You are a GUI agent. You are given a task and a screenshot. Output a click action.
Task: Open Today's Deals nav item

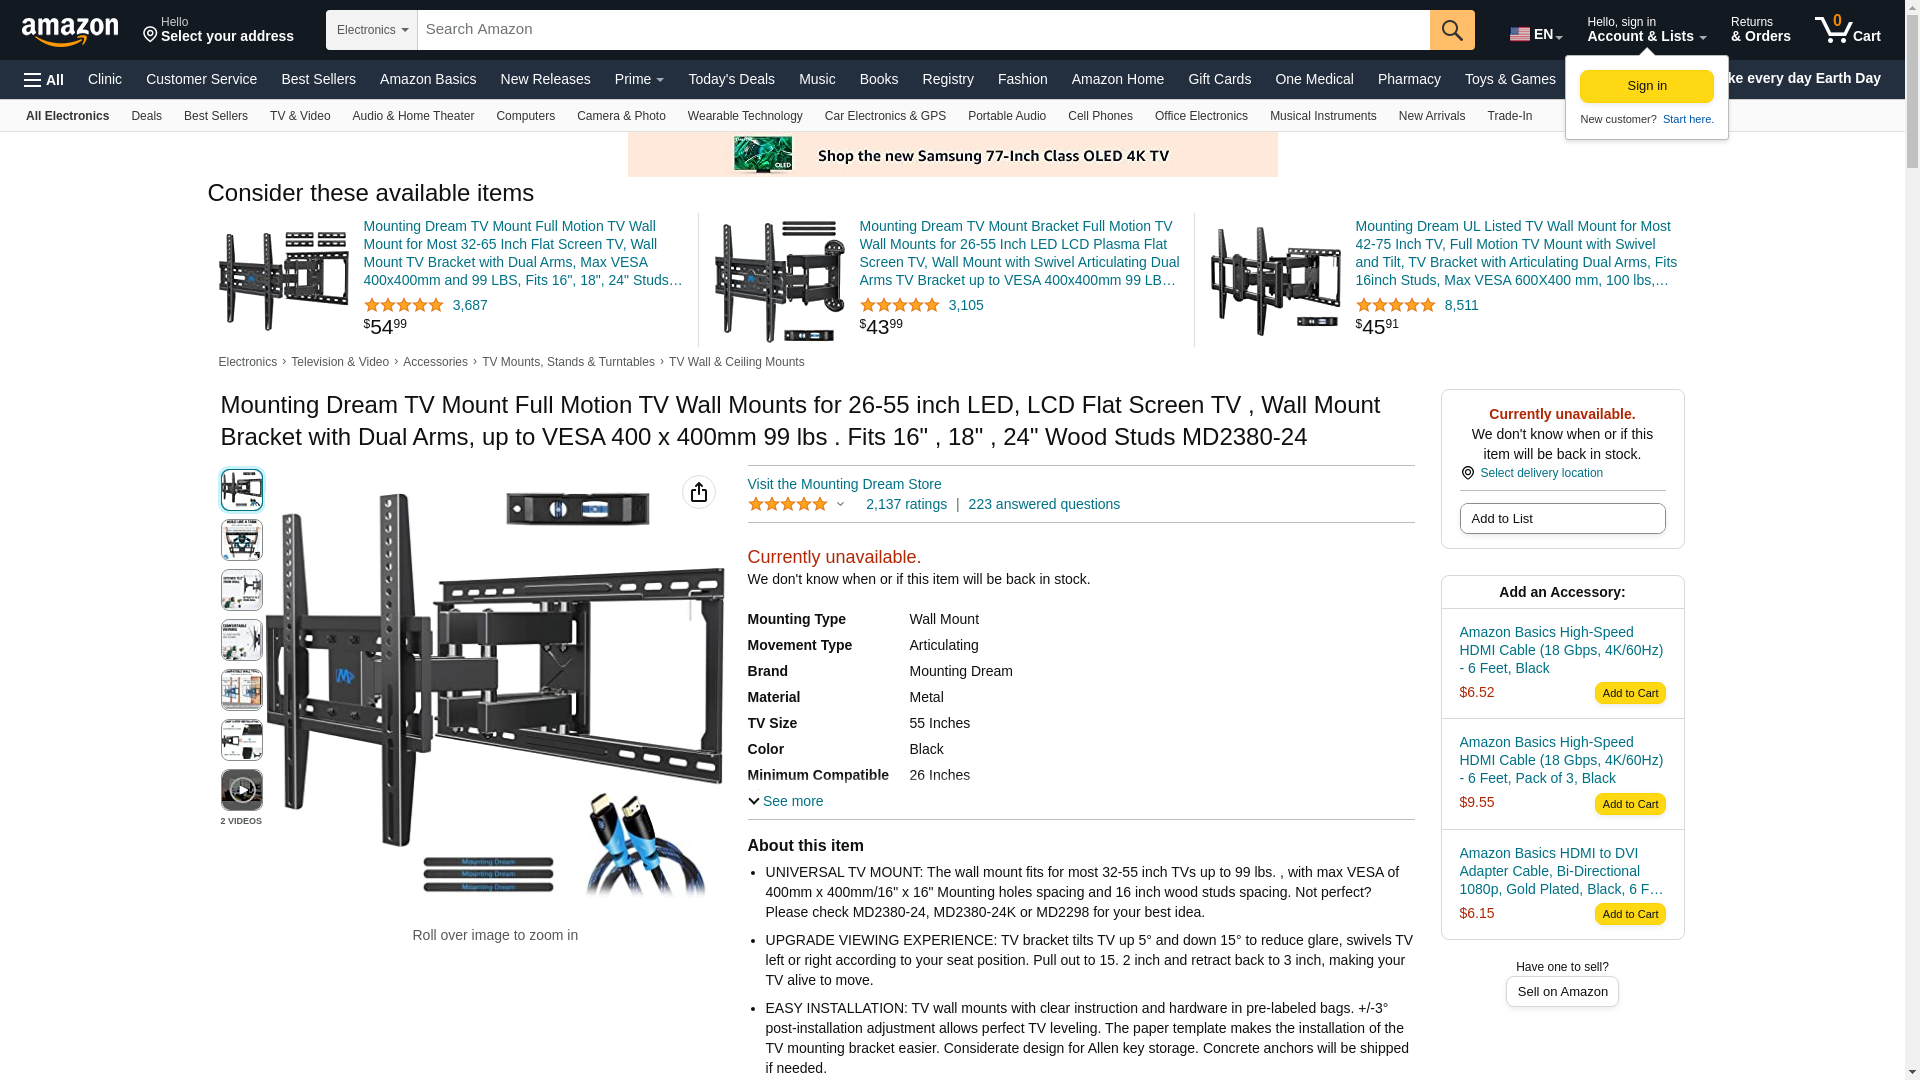point(731,79)
